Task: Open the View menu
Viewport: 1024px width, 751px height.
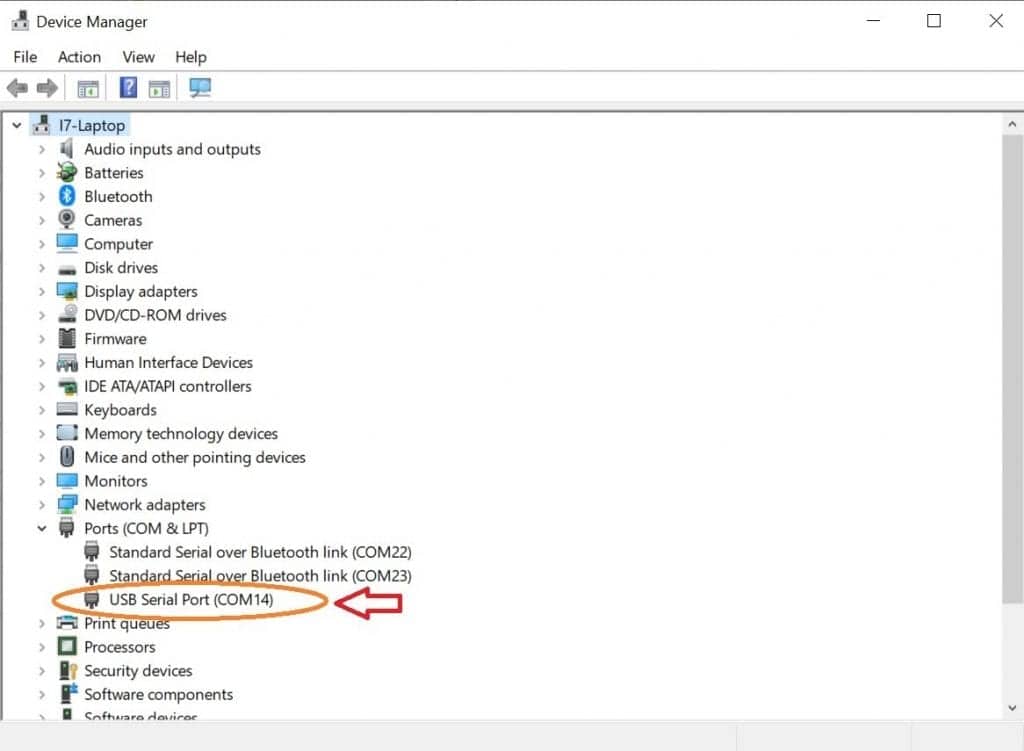Action: [138, 57]
